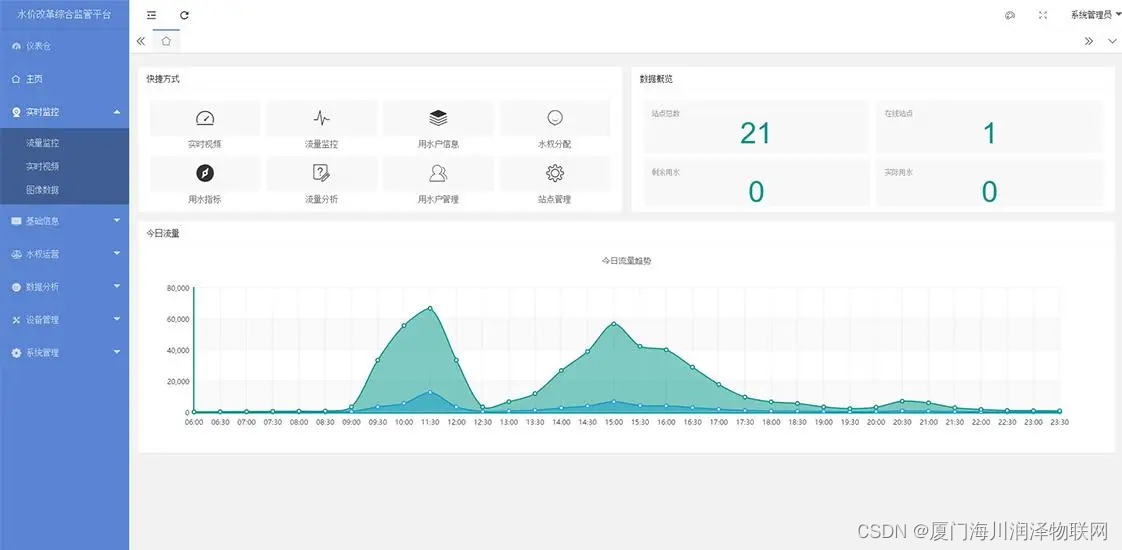Open the 实时视频 gauge shortcut icon

coord(205,118)
